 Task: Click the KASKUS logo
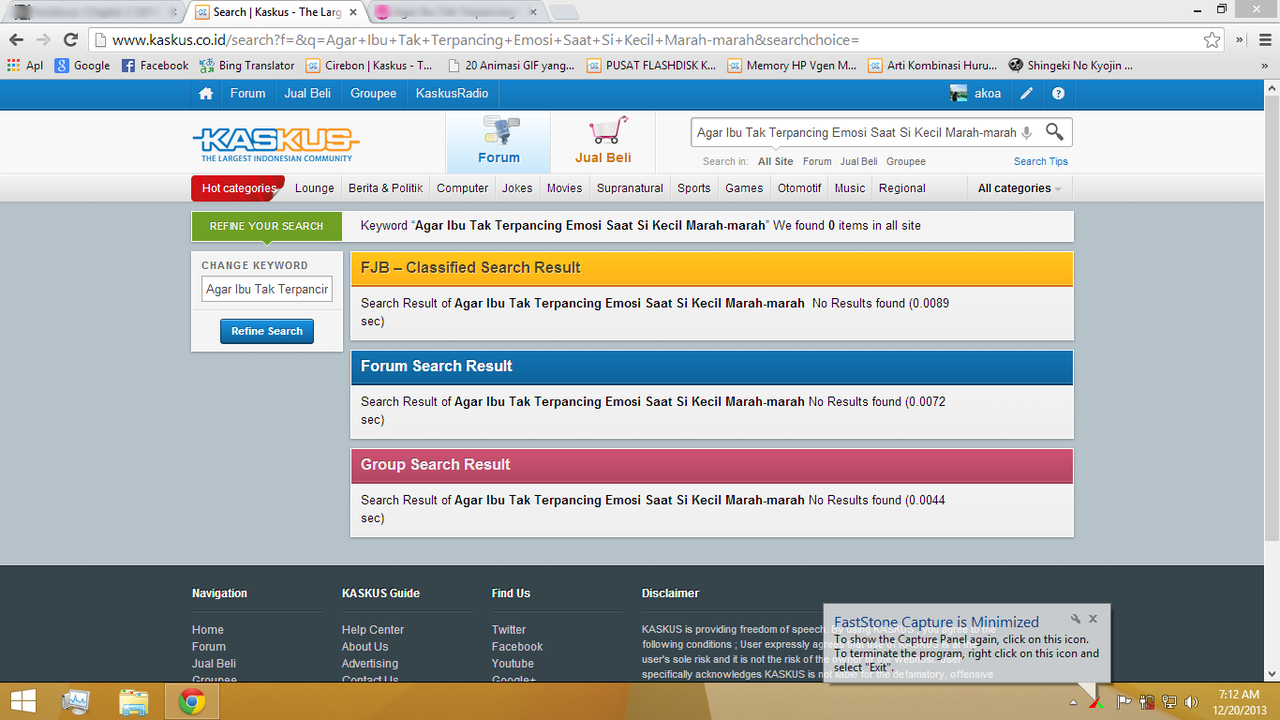click(x=276, y=143)
